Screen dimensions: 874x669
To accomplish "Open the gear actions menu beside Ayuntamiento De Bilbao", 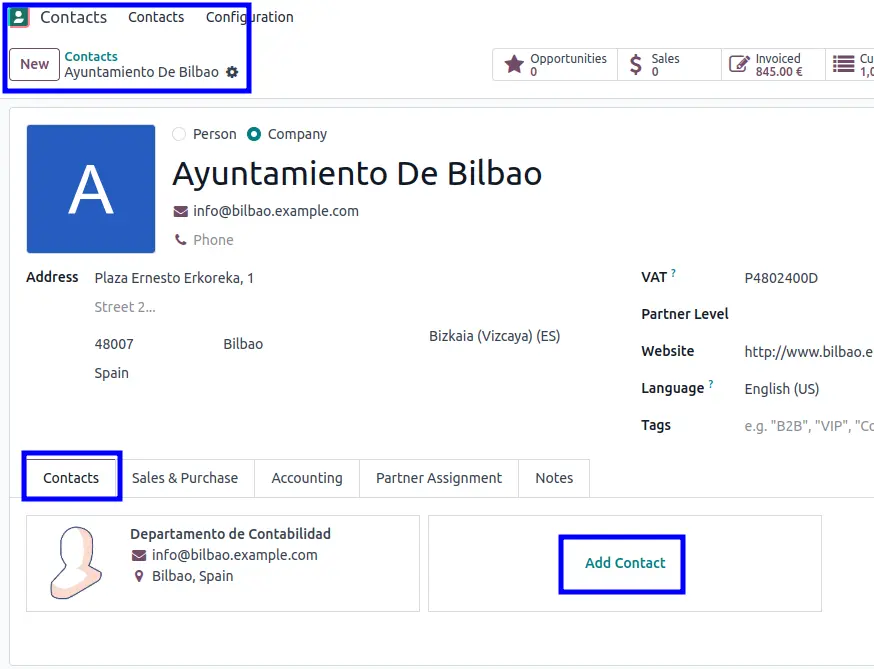I will tap(232, 72).
